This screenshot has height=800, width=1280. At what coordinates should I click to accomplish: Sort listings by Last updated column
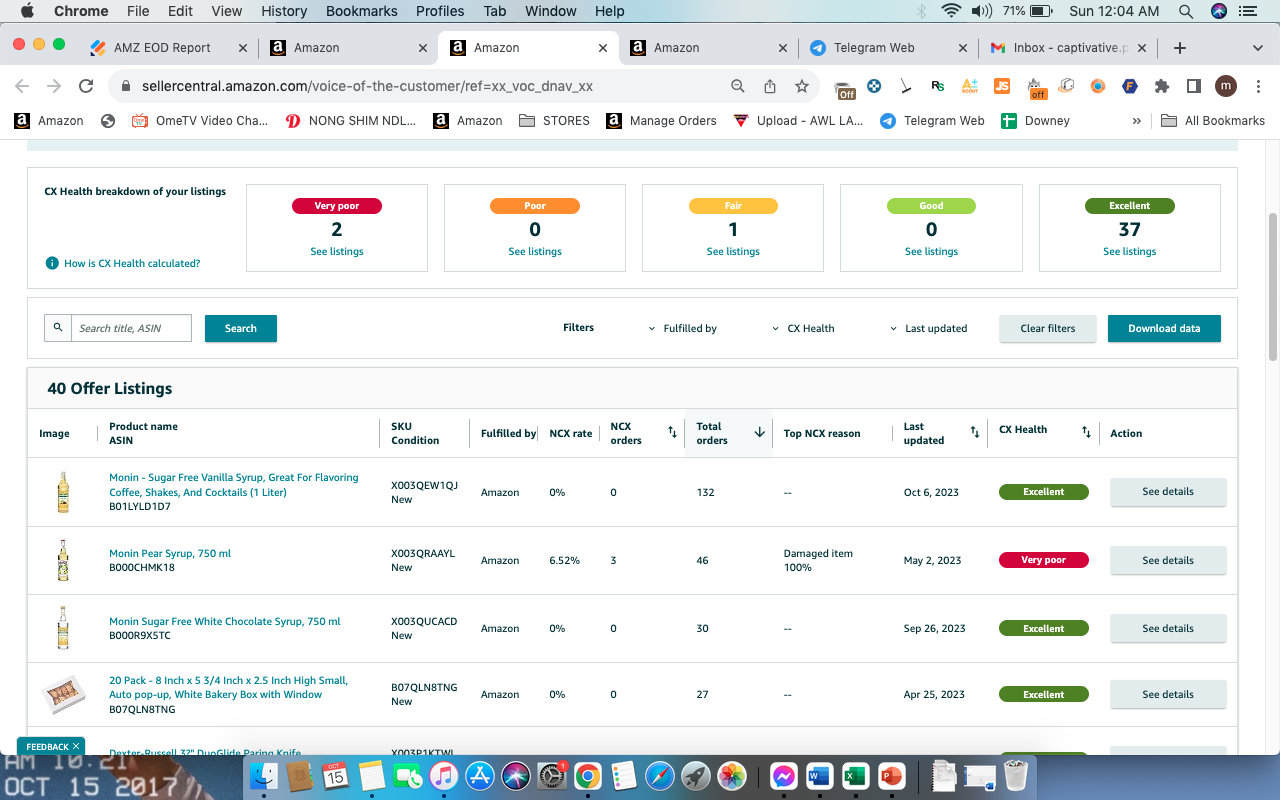975,432
